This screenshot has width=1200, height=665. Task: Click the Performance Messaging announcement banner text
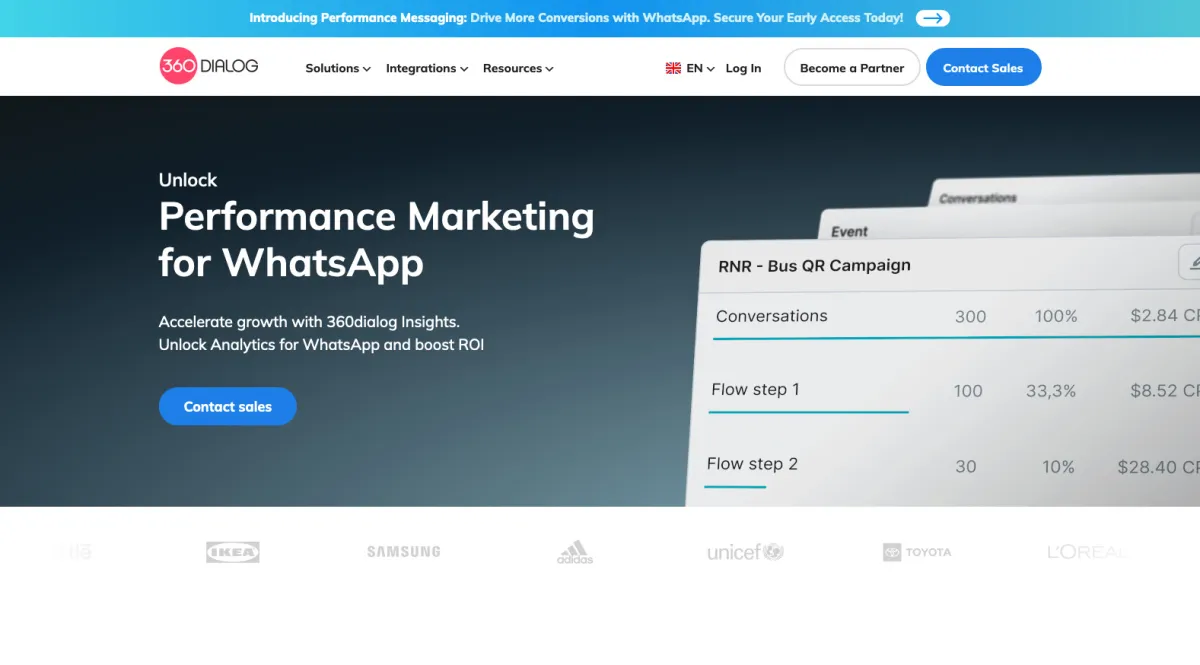coord(576,18)
